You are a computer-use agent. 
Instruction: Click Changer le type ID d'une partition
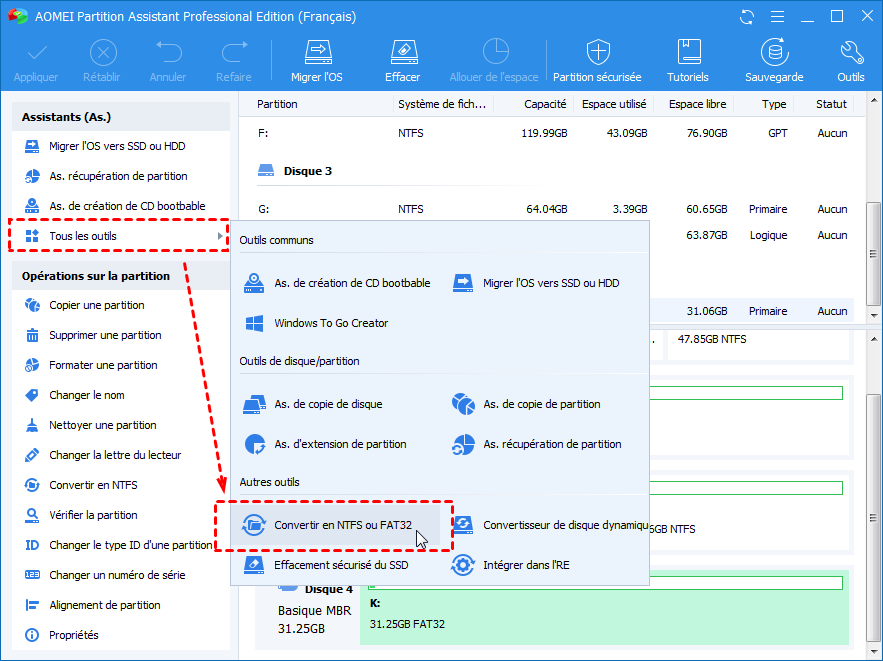pos(121,545)
